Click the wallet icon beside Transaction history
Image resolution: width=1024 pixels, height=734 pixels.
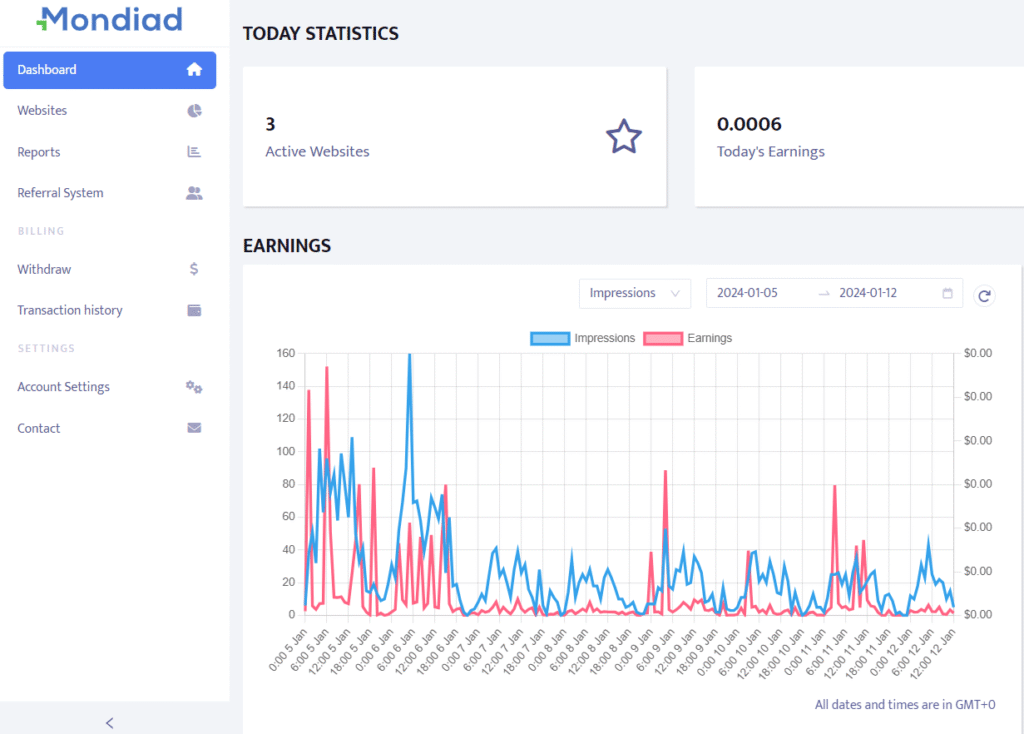click(194, 310)
